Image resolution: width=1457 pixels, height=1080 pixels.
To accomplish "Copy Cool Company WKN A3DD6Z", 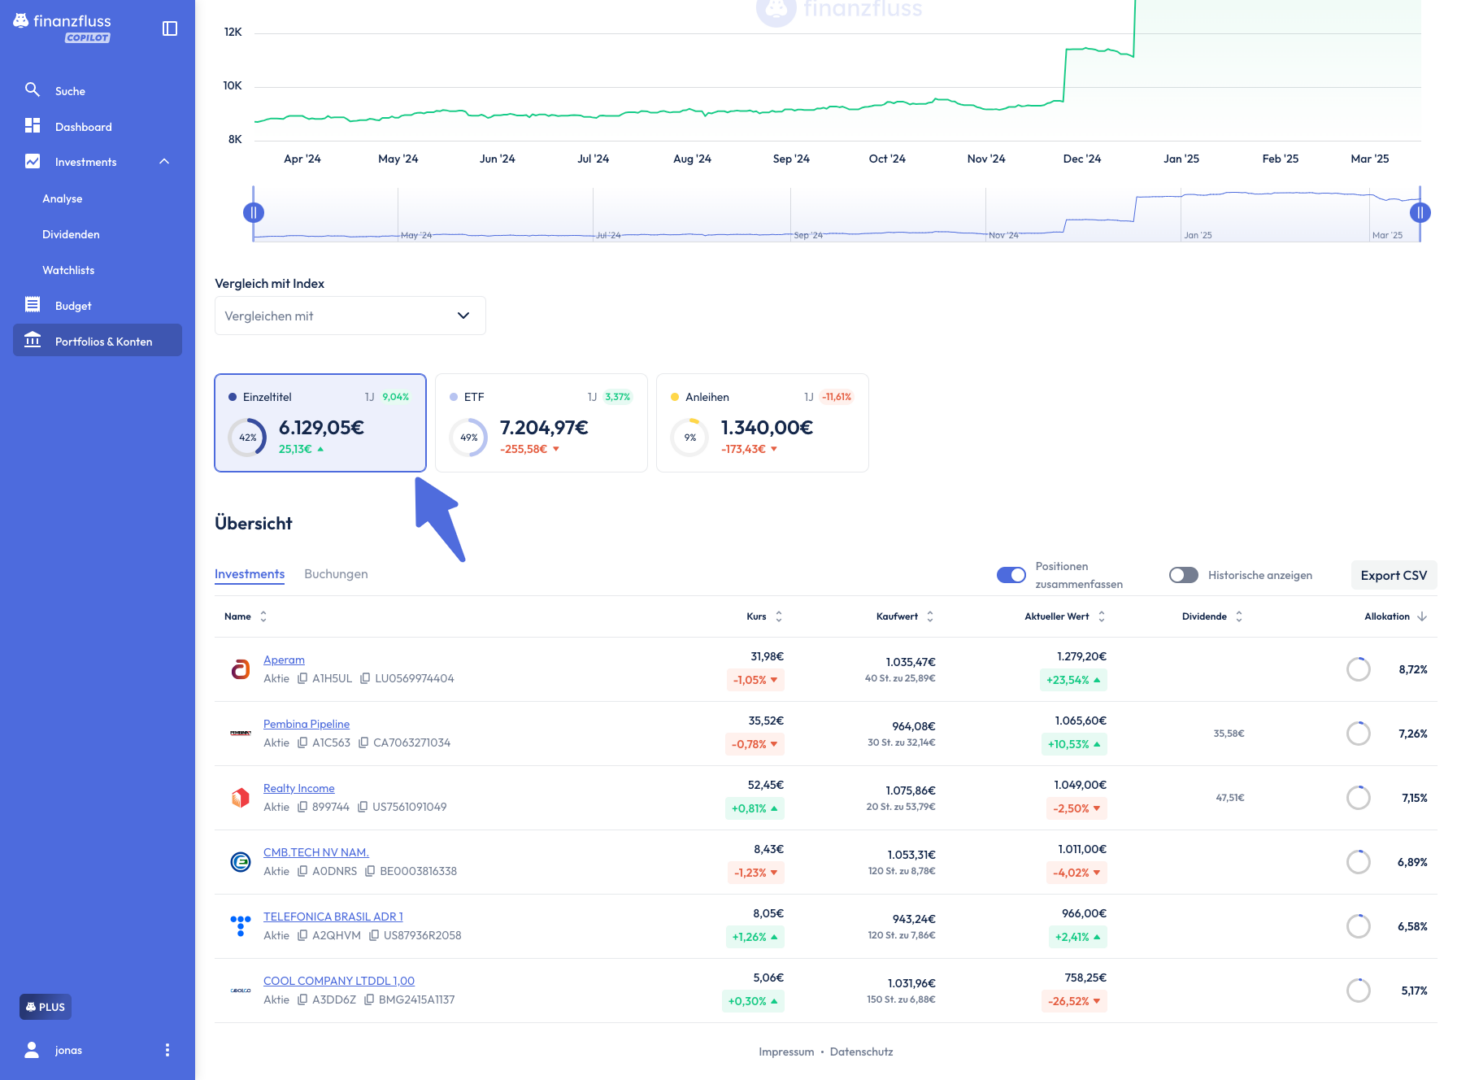I will (x=302, y=1000).
